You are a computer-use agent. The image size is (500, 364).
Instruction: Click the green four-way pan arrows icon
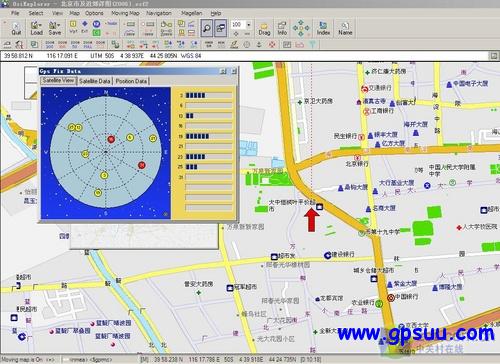(301, 28)
